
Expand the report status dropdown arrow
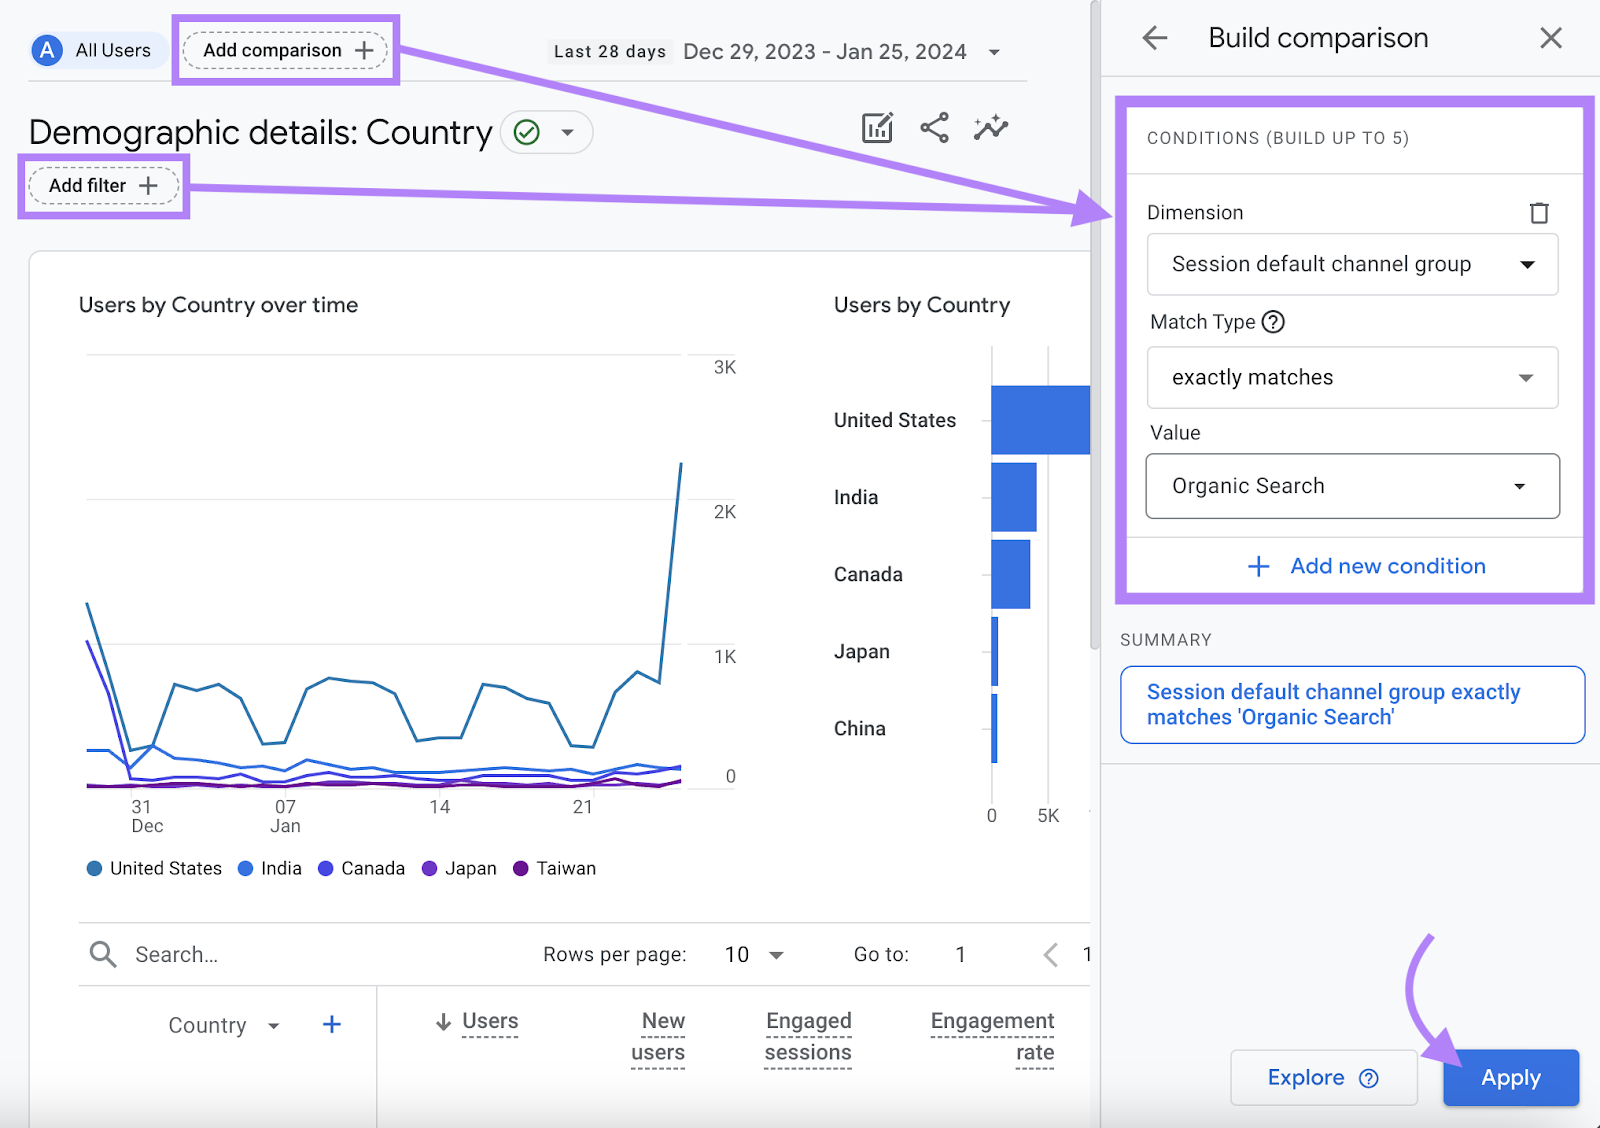pyautogui.click(x=568, y=132)
